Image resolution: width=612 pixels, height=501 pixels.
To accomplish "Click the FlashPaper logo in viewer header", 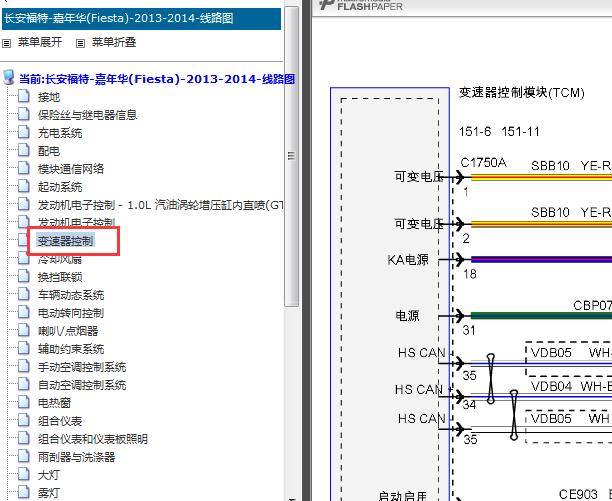I will click(361, 5).
